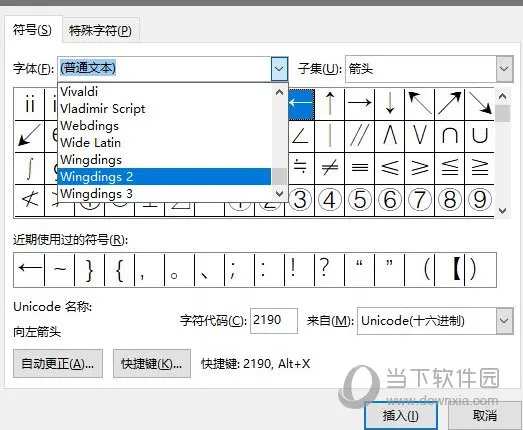Select the left arrow symbol in grid

[300, 104]
